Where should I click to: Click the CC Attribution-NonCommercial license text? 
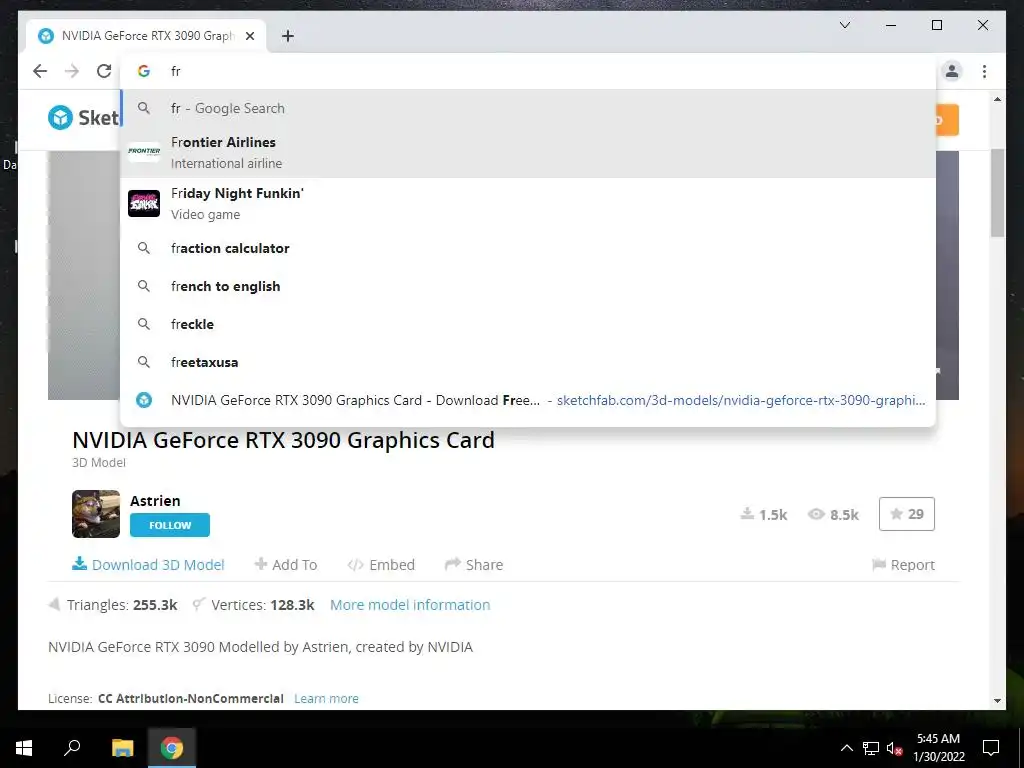click(x=191, y=698)
